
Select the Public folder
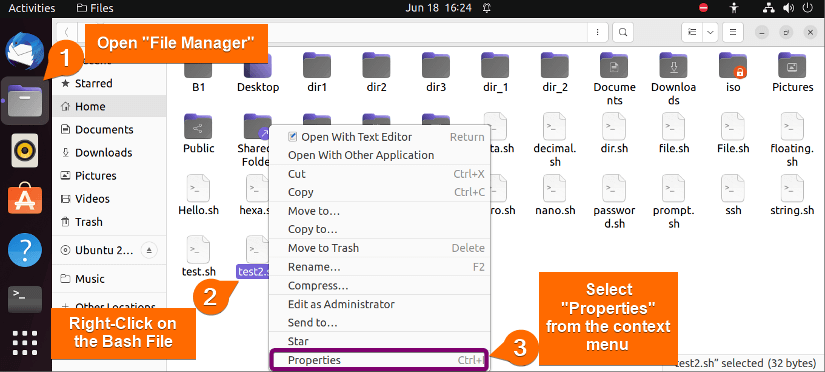[x=198, y=134]
